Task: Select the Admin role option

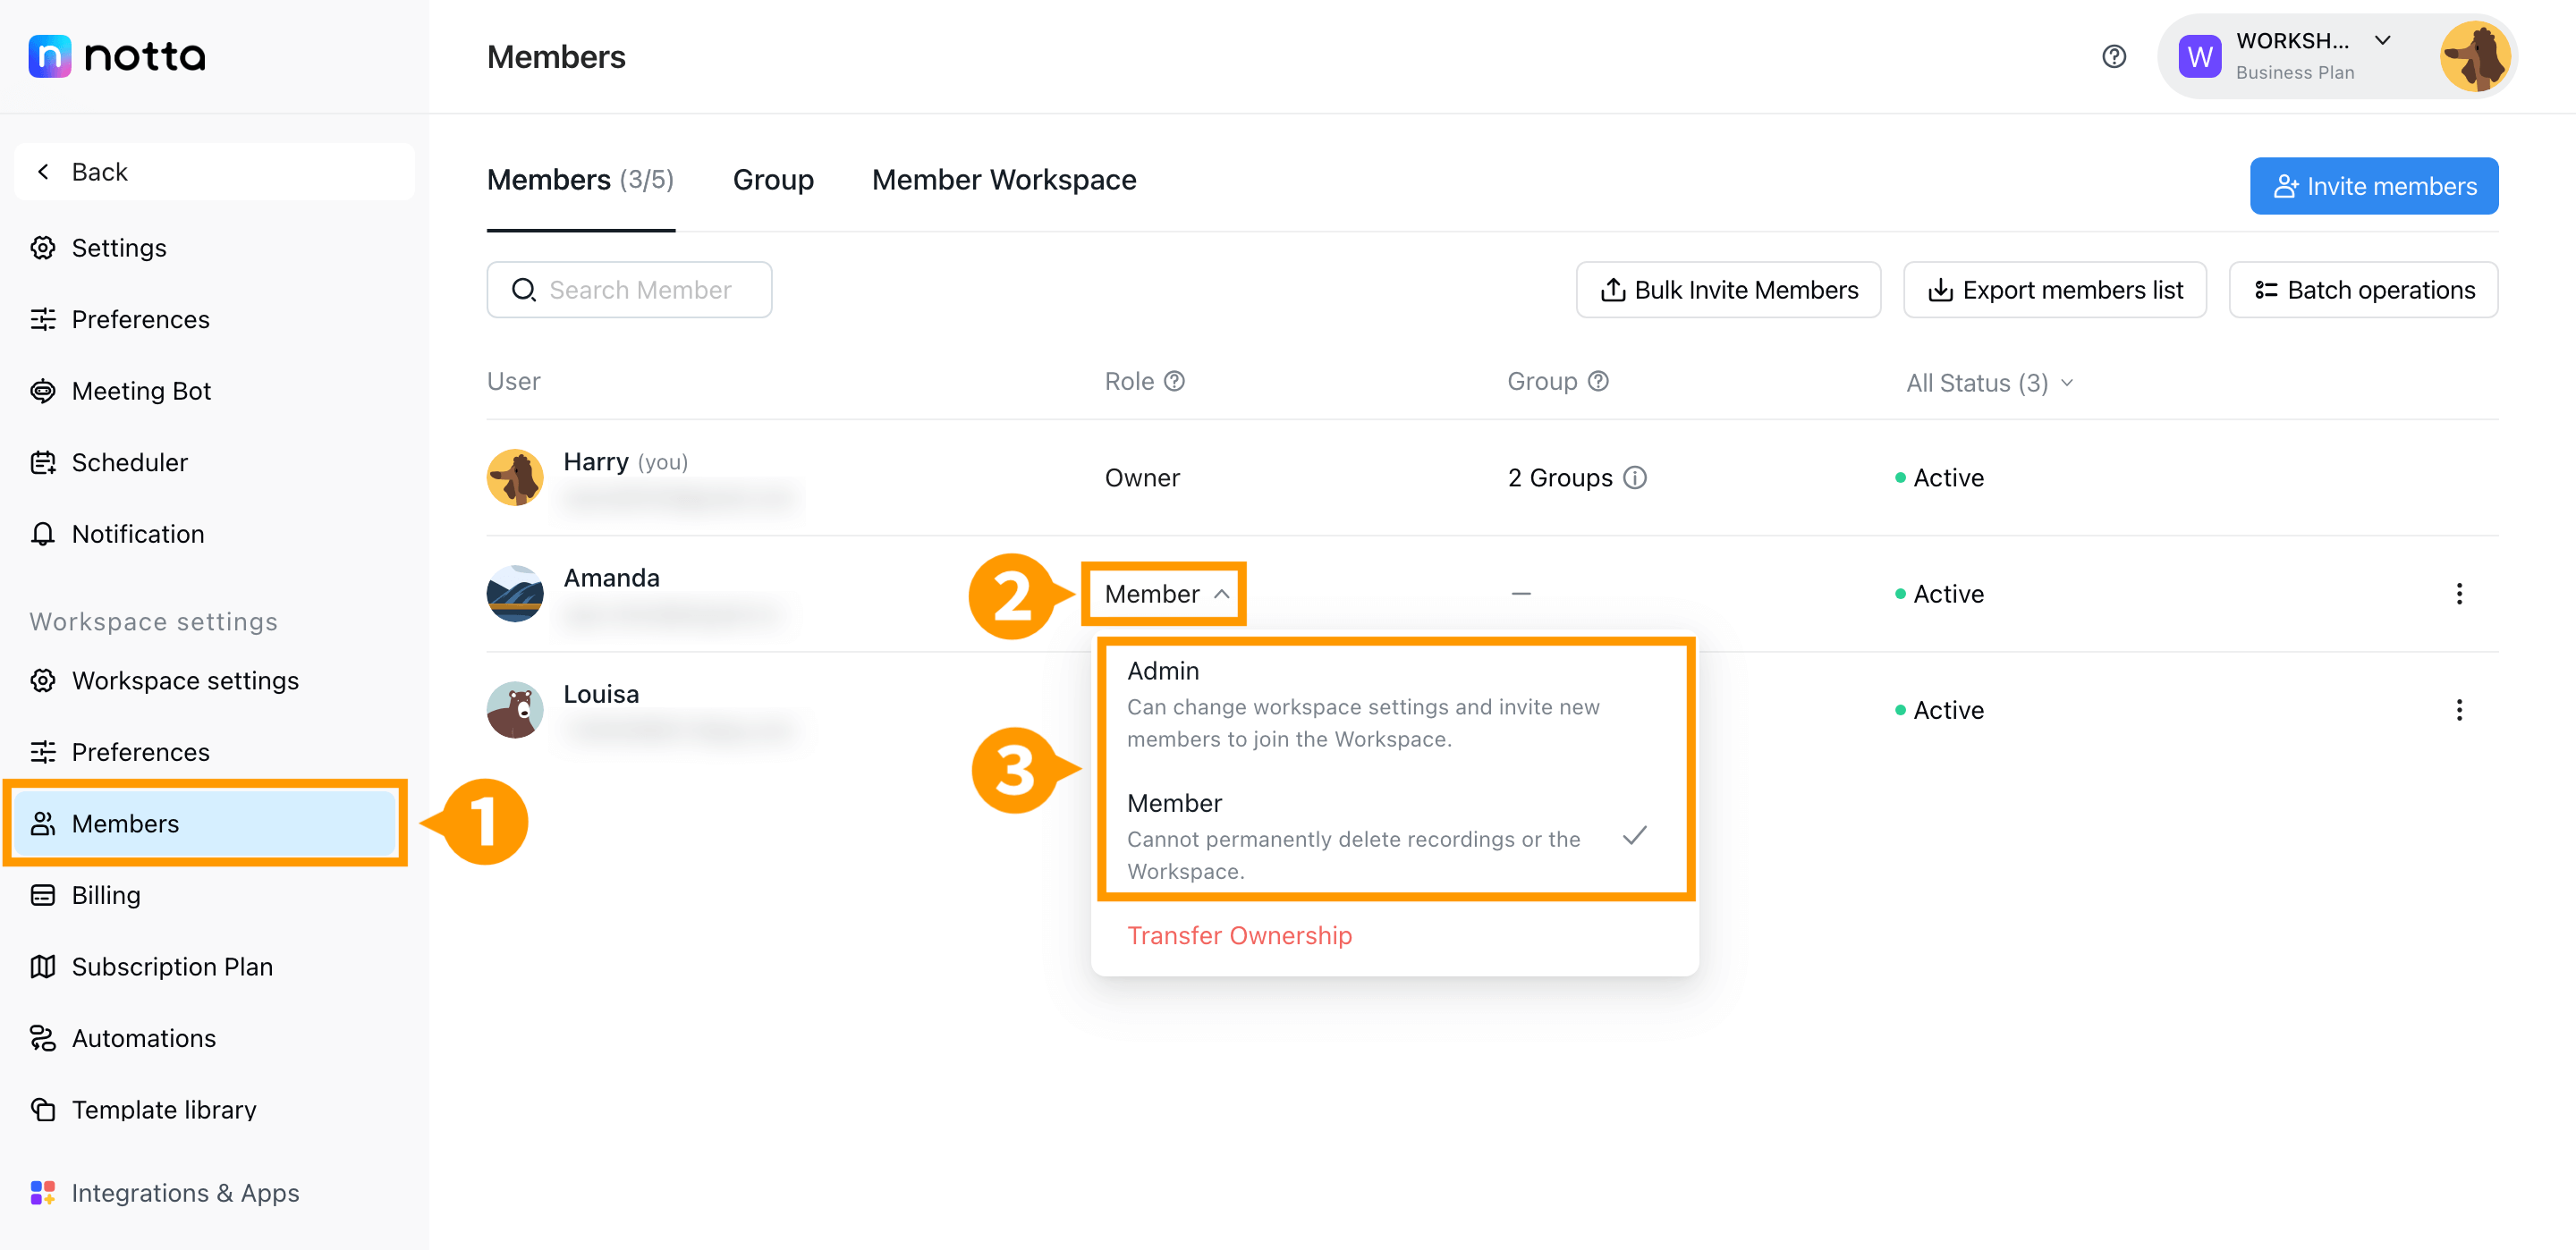Action: click(1394, 704)
